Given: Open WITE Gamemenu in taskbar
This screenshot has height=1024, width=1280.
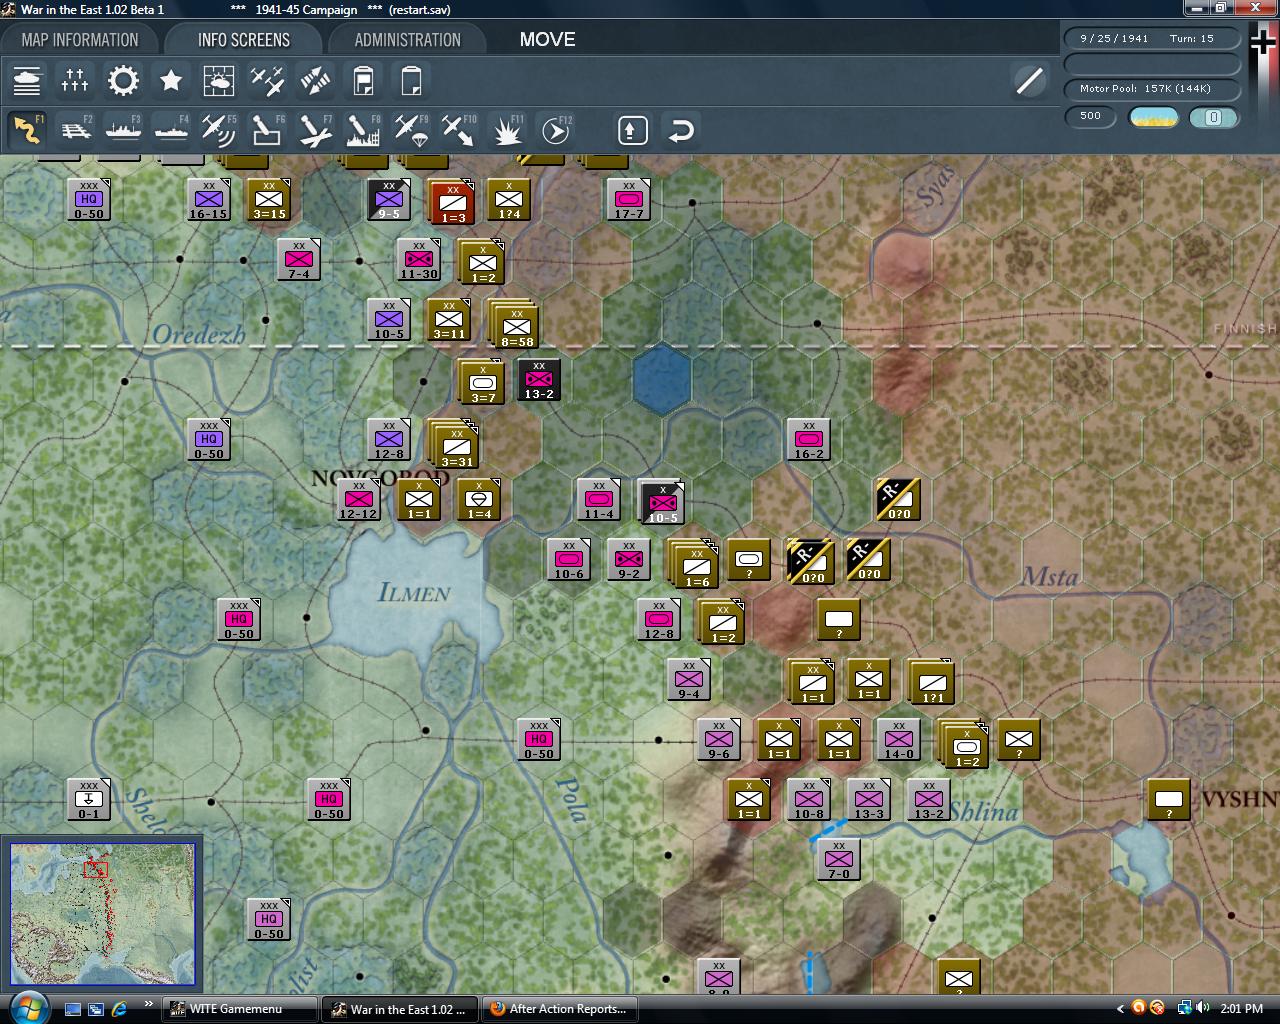Looking at the screenshot, I should 240,1009.
